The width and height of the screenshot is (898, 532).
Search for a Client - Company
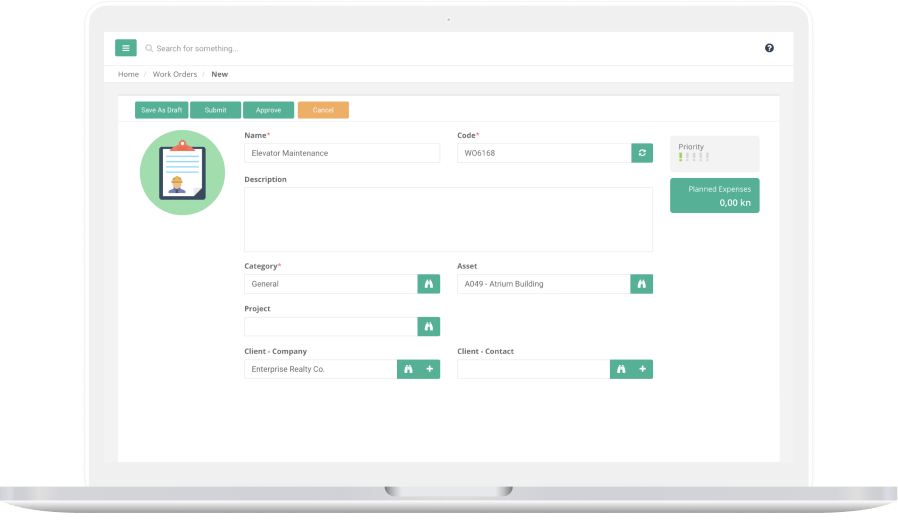[x=408, y=369]
